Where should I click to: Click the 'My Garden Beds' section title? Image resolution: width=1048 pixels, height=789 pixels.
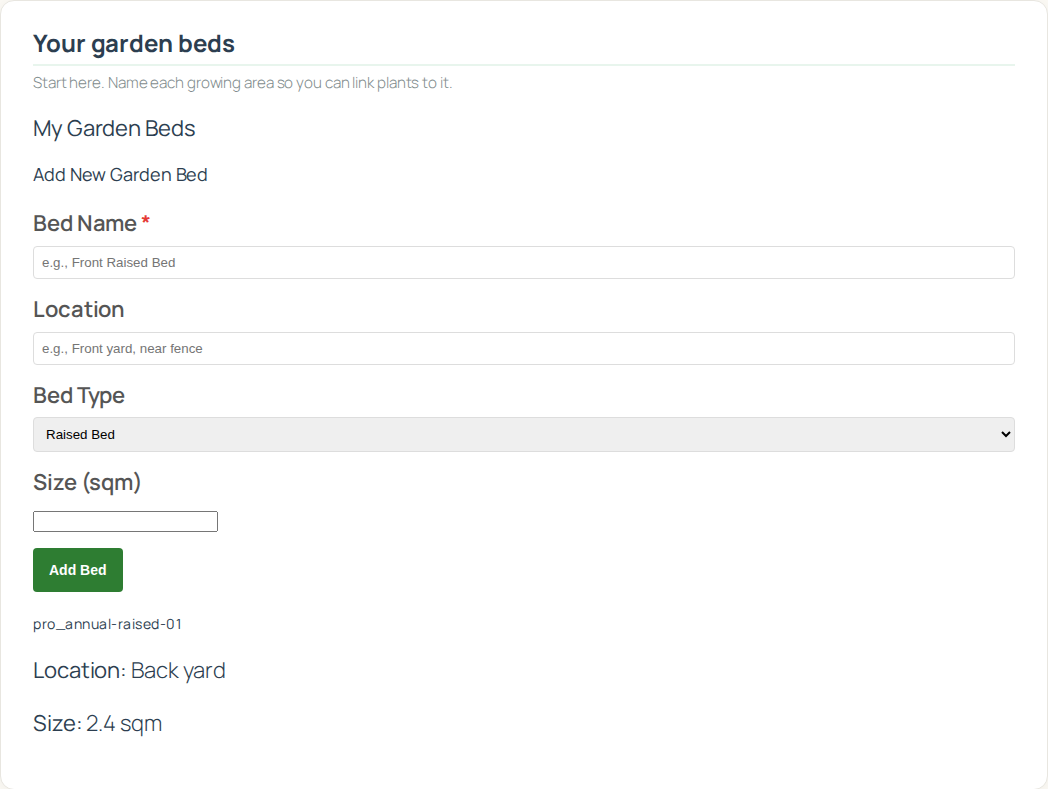pos(114,129)
